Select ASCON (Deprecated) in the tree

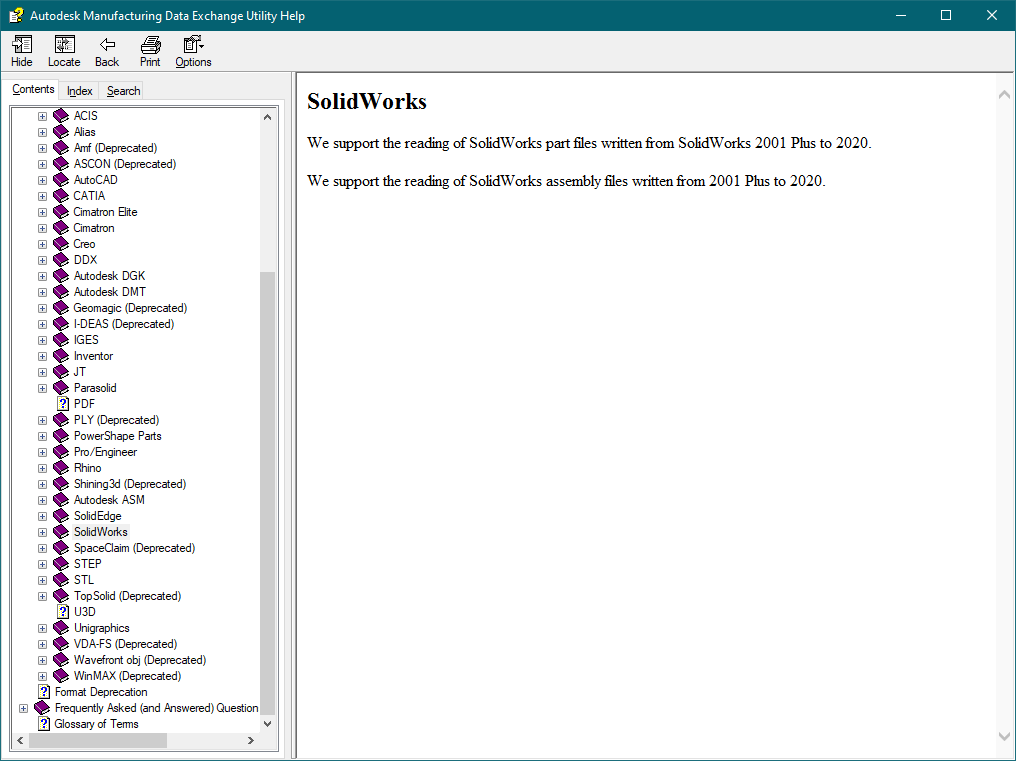point(124,164)
